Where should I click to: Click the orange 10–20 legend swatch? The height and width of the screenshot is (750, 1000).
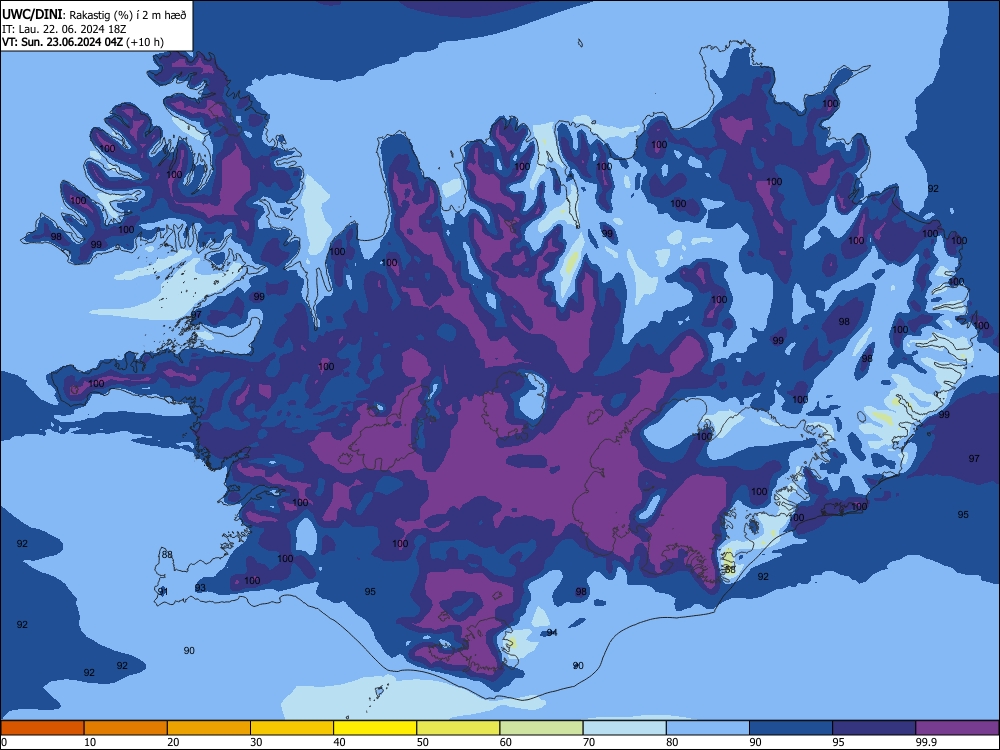pos(126,728)
